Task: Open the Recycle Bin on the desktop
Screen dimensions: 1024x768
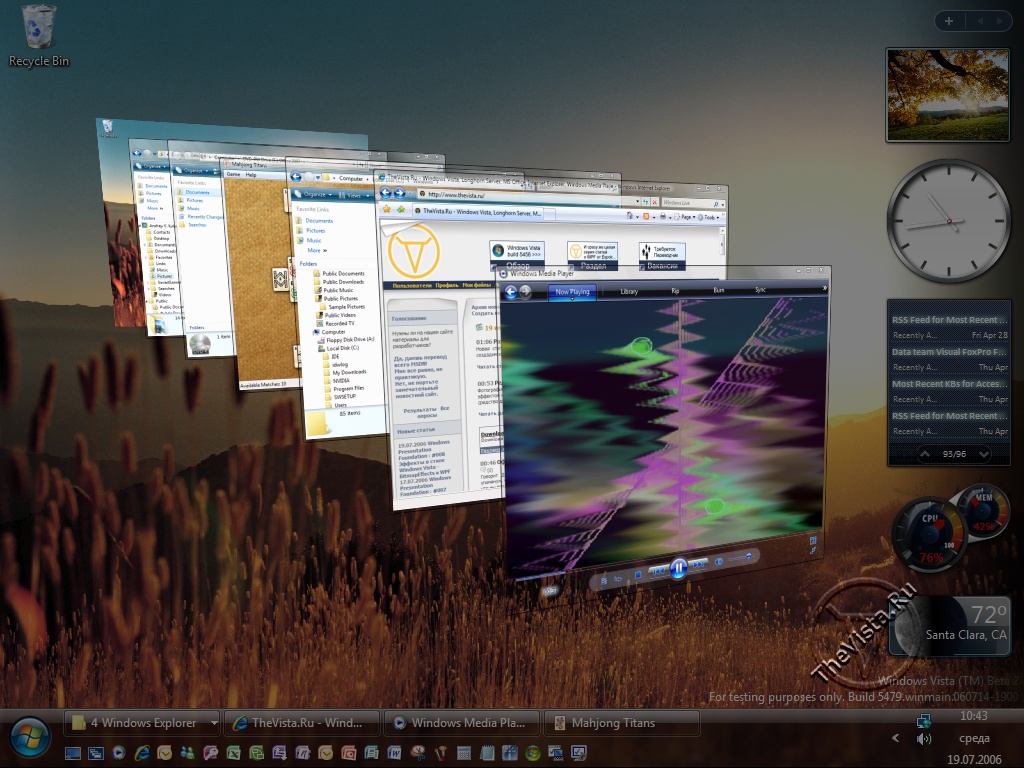Action: coord(38,36)
